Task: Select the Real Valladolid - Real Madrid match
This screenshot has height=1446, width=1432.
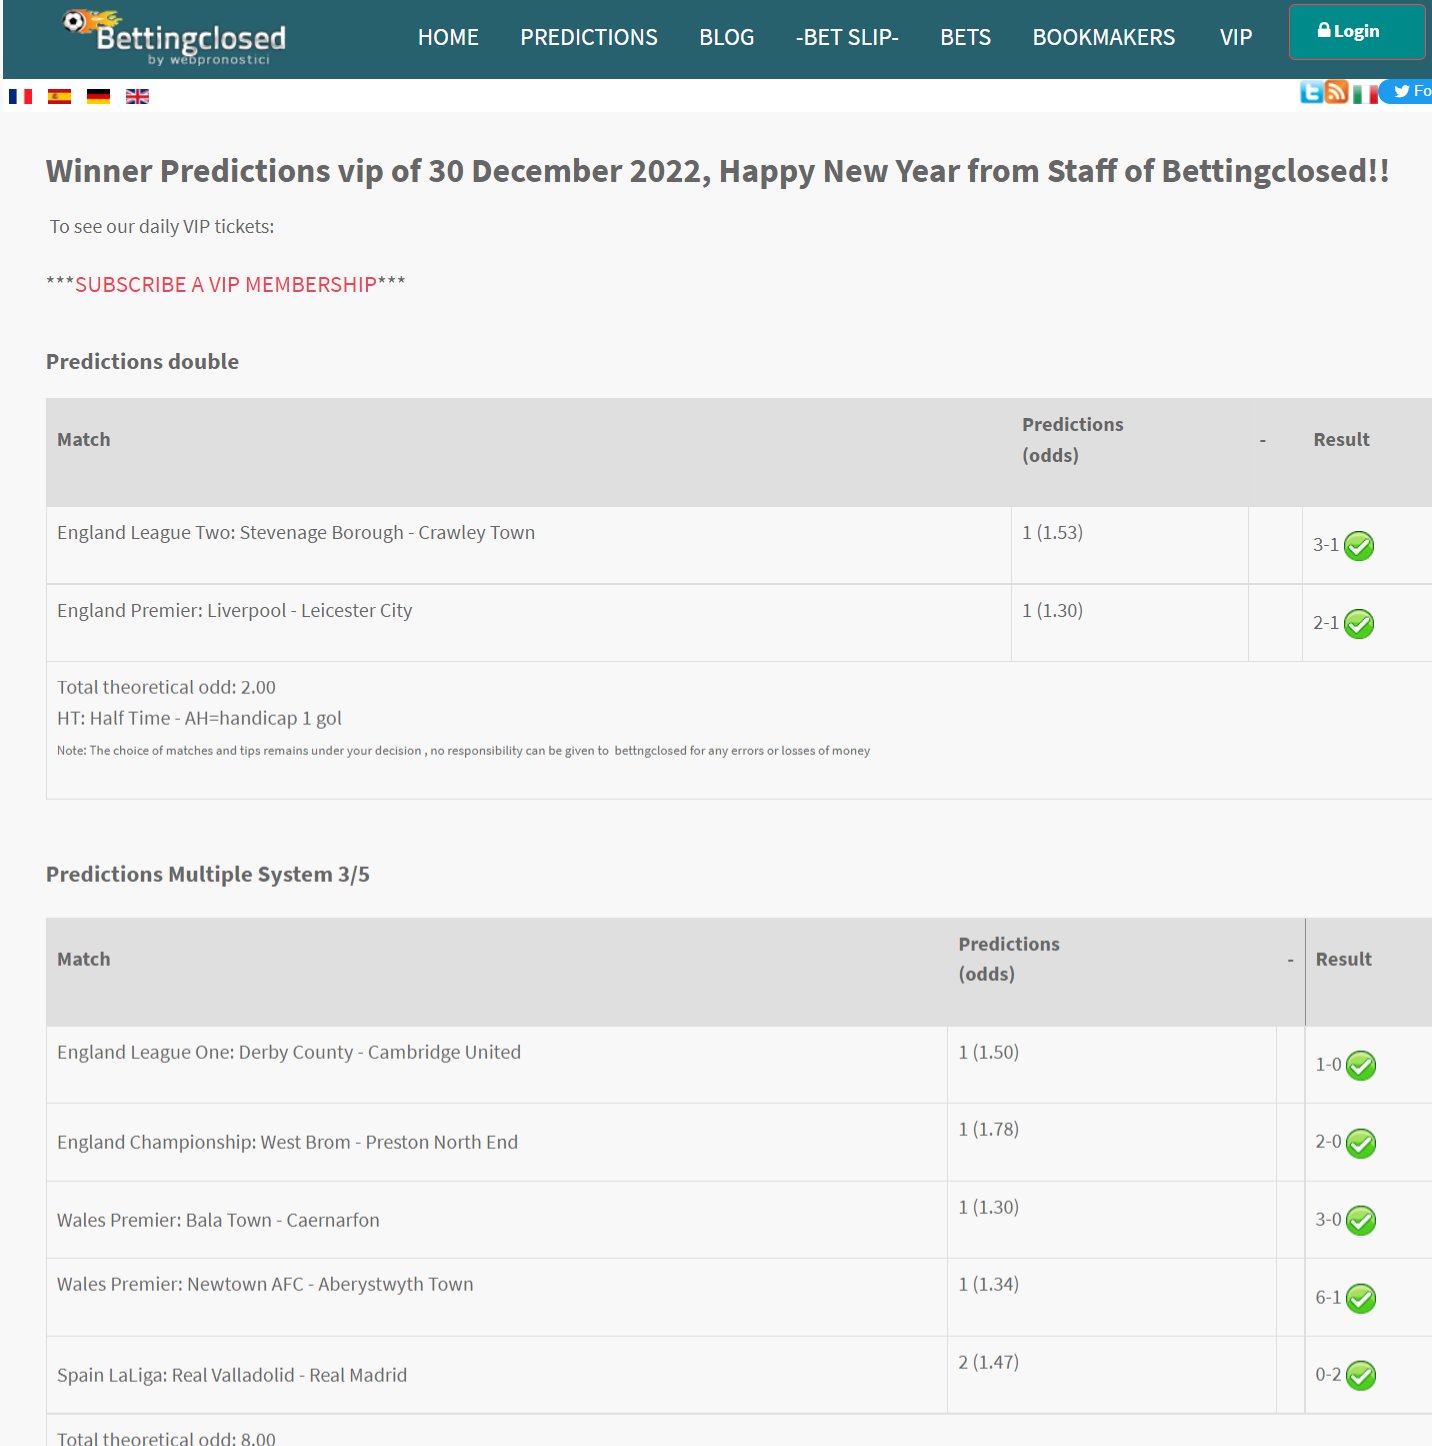Action: click(232, 1375)
